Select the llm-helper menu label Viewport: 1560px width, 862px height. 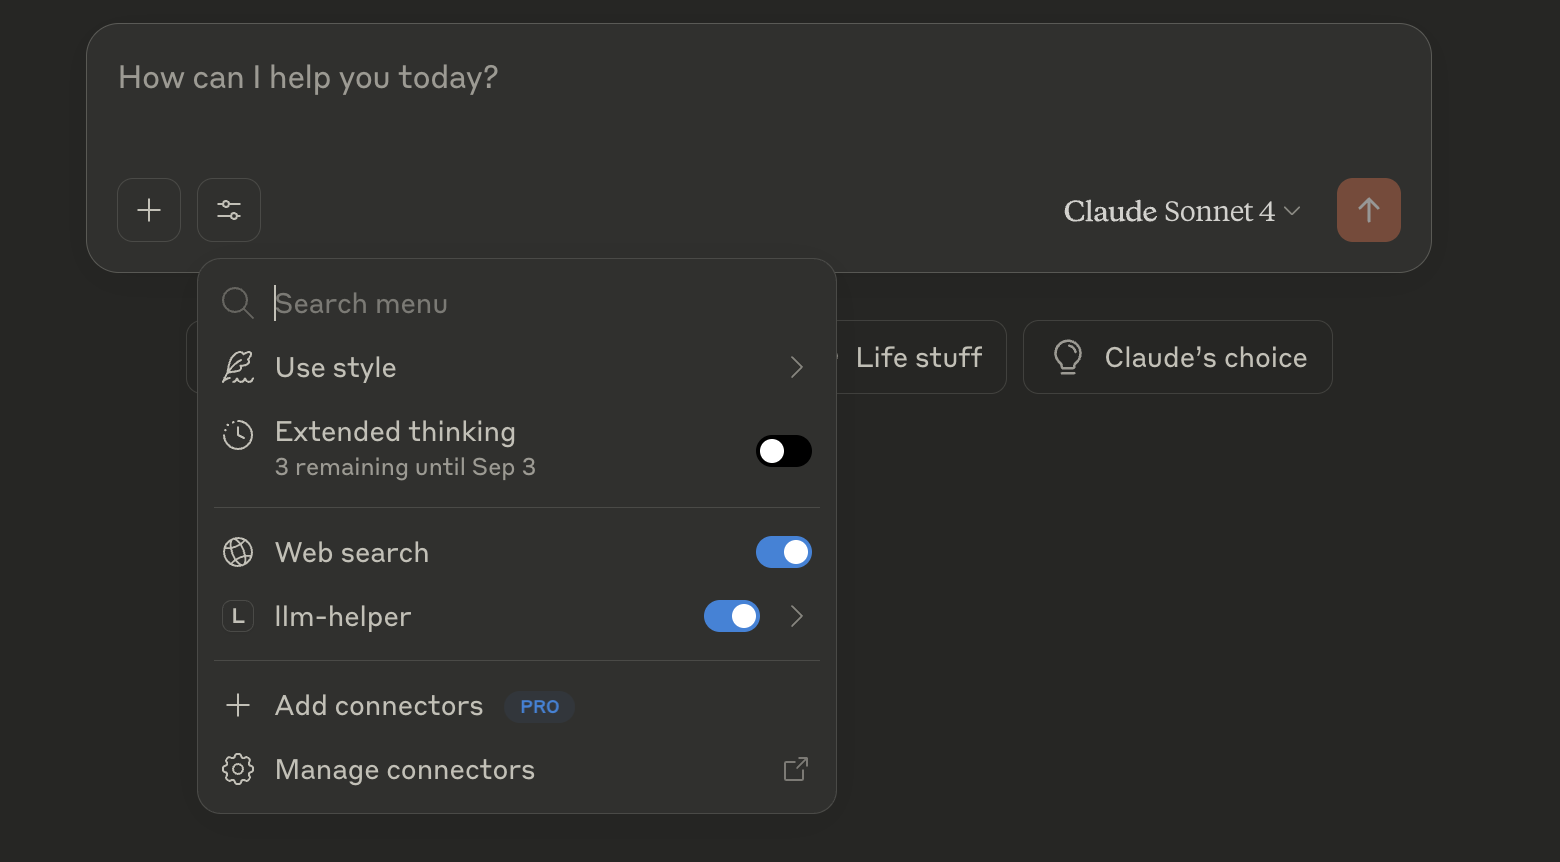tap(343, 616)
